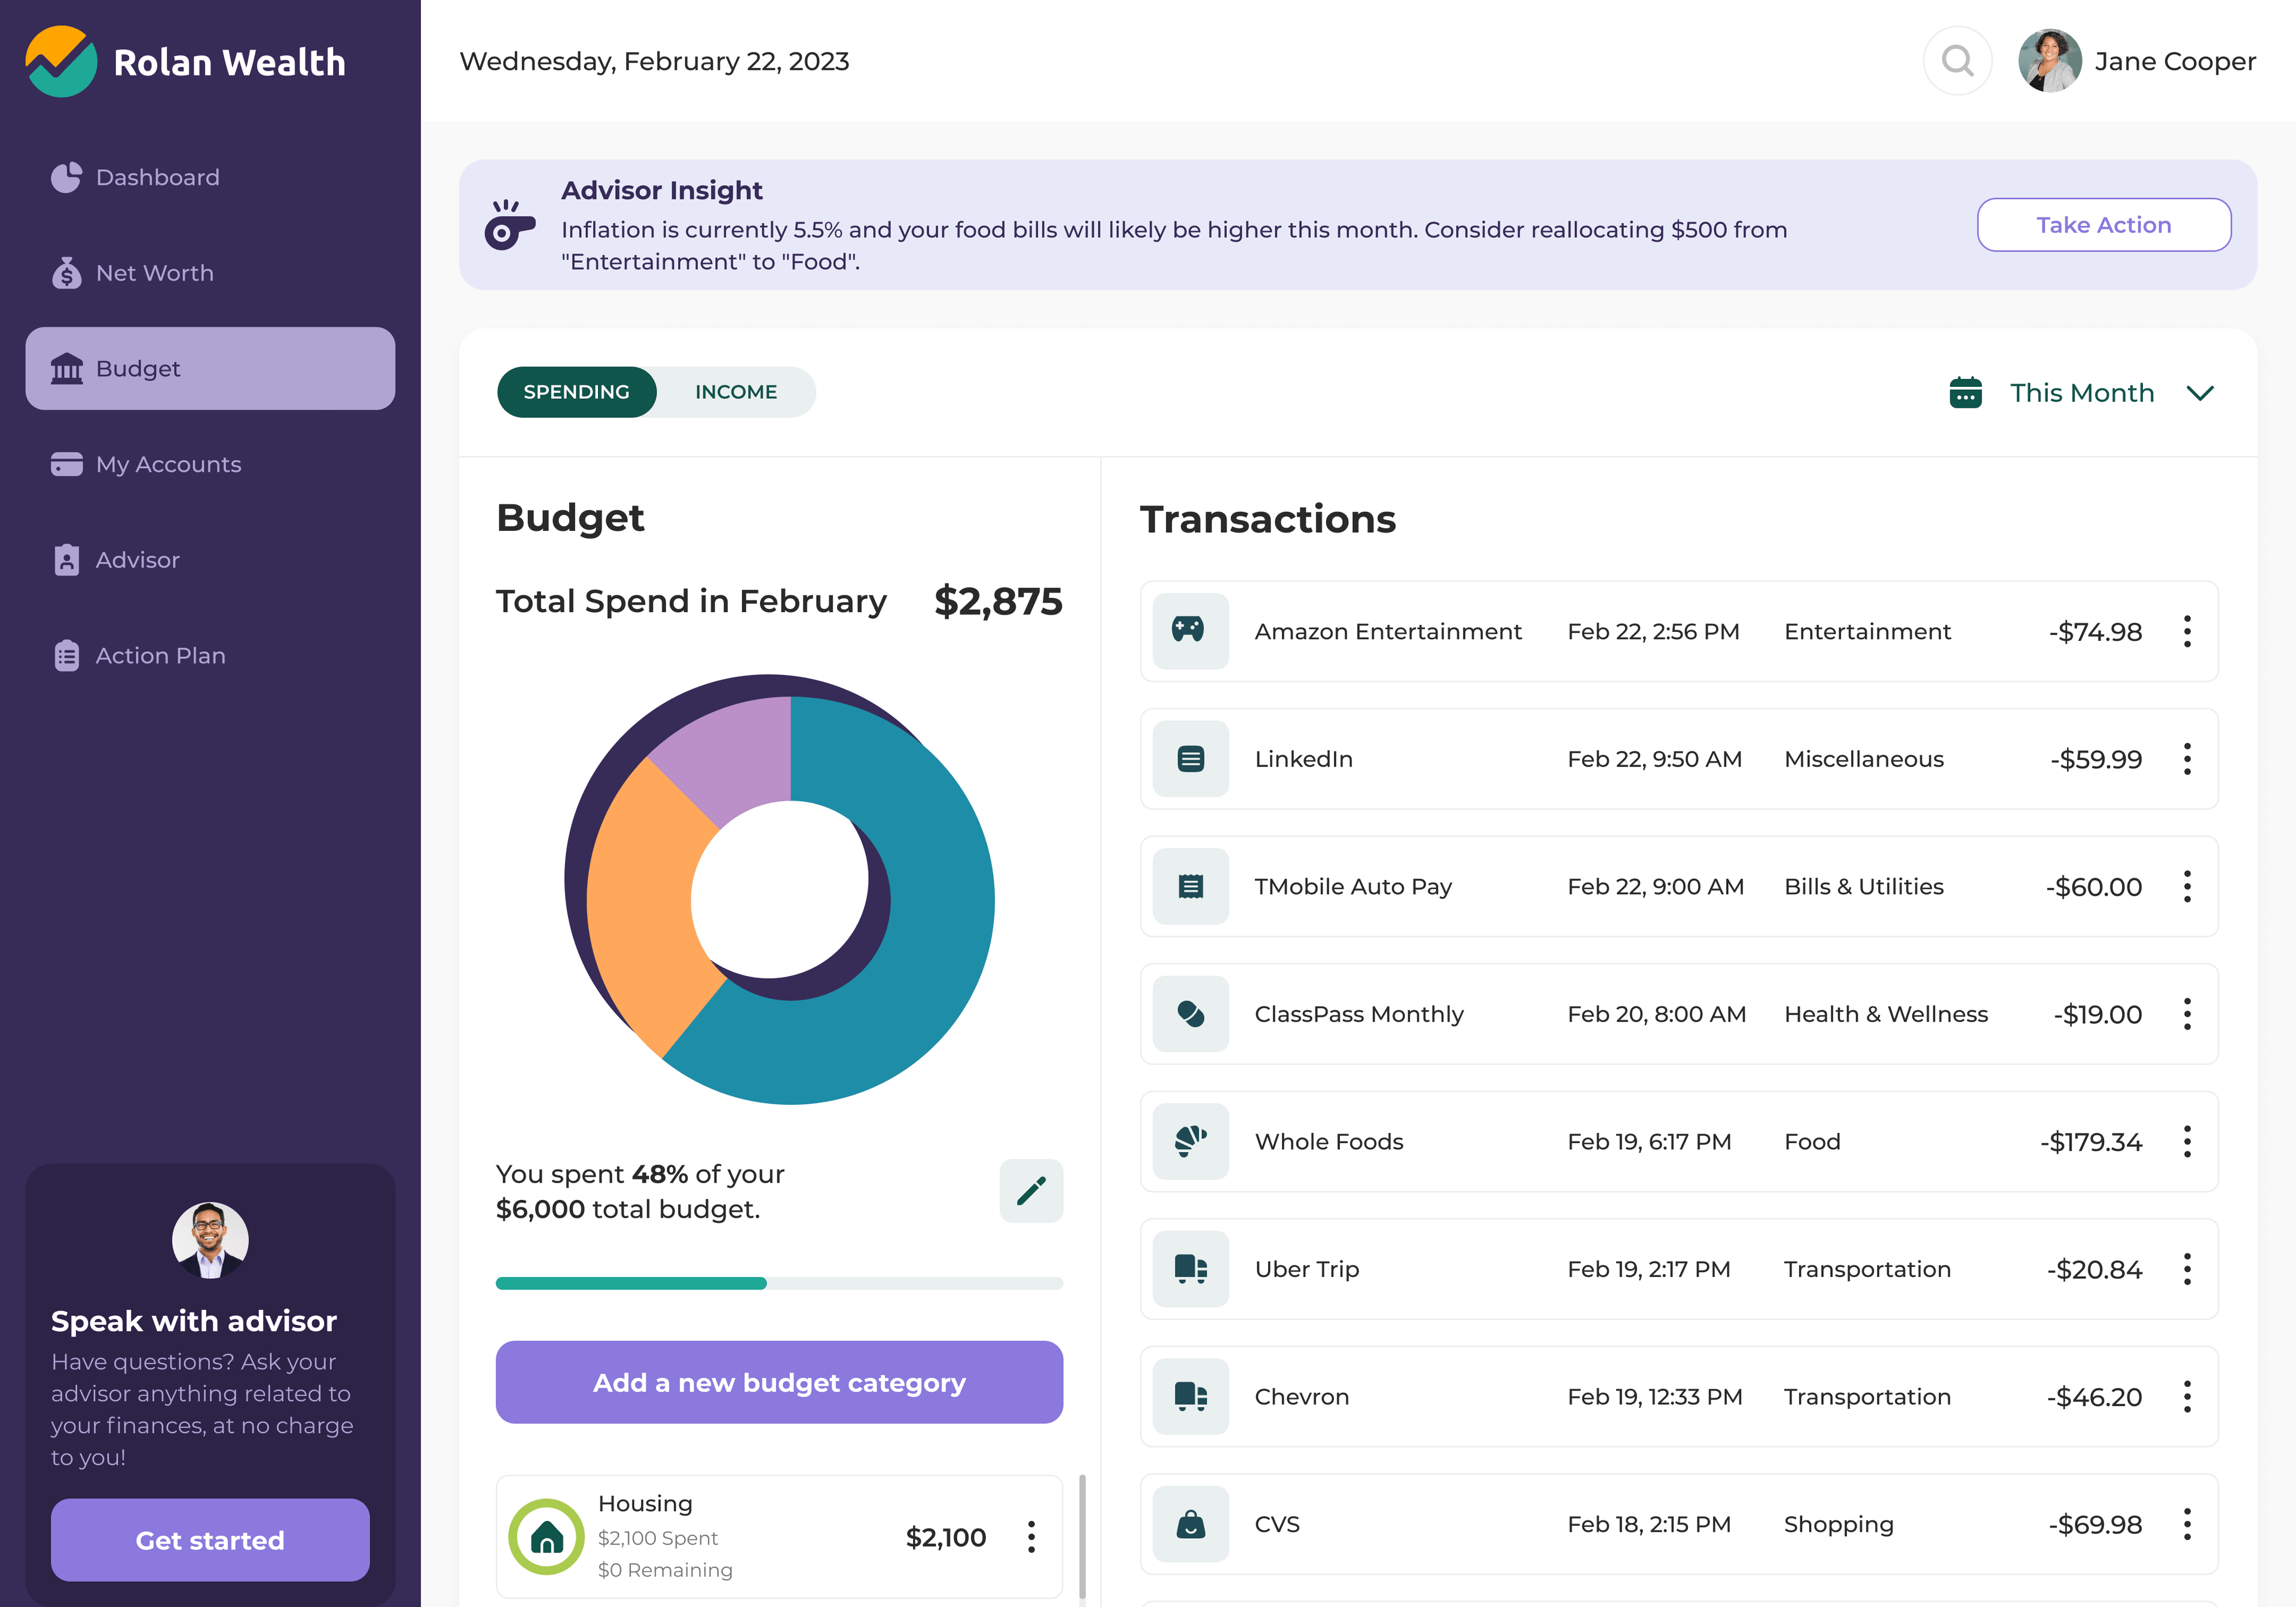Click the LinkedIn transaction icon
This screenshot has width=2296, height=1607.
click(1190, 759)
